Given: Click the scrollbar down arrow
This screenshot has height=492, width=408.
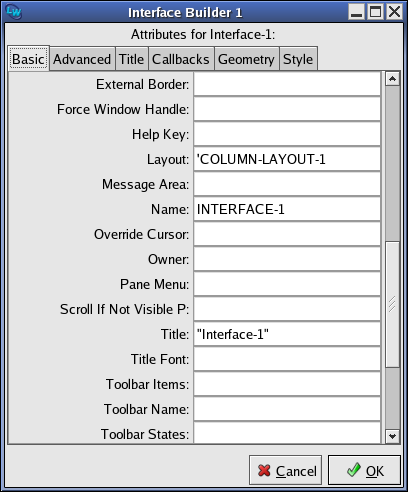Looking at the screenshot, I should pos(392,436).
